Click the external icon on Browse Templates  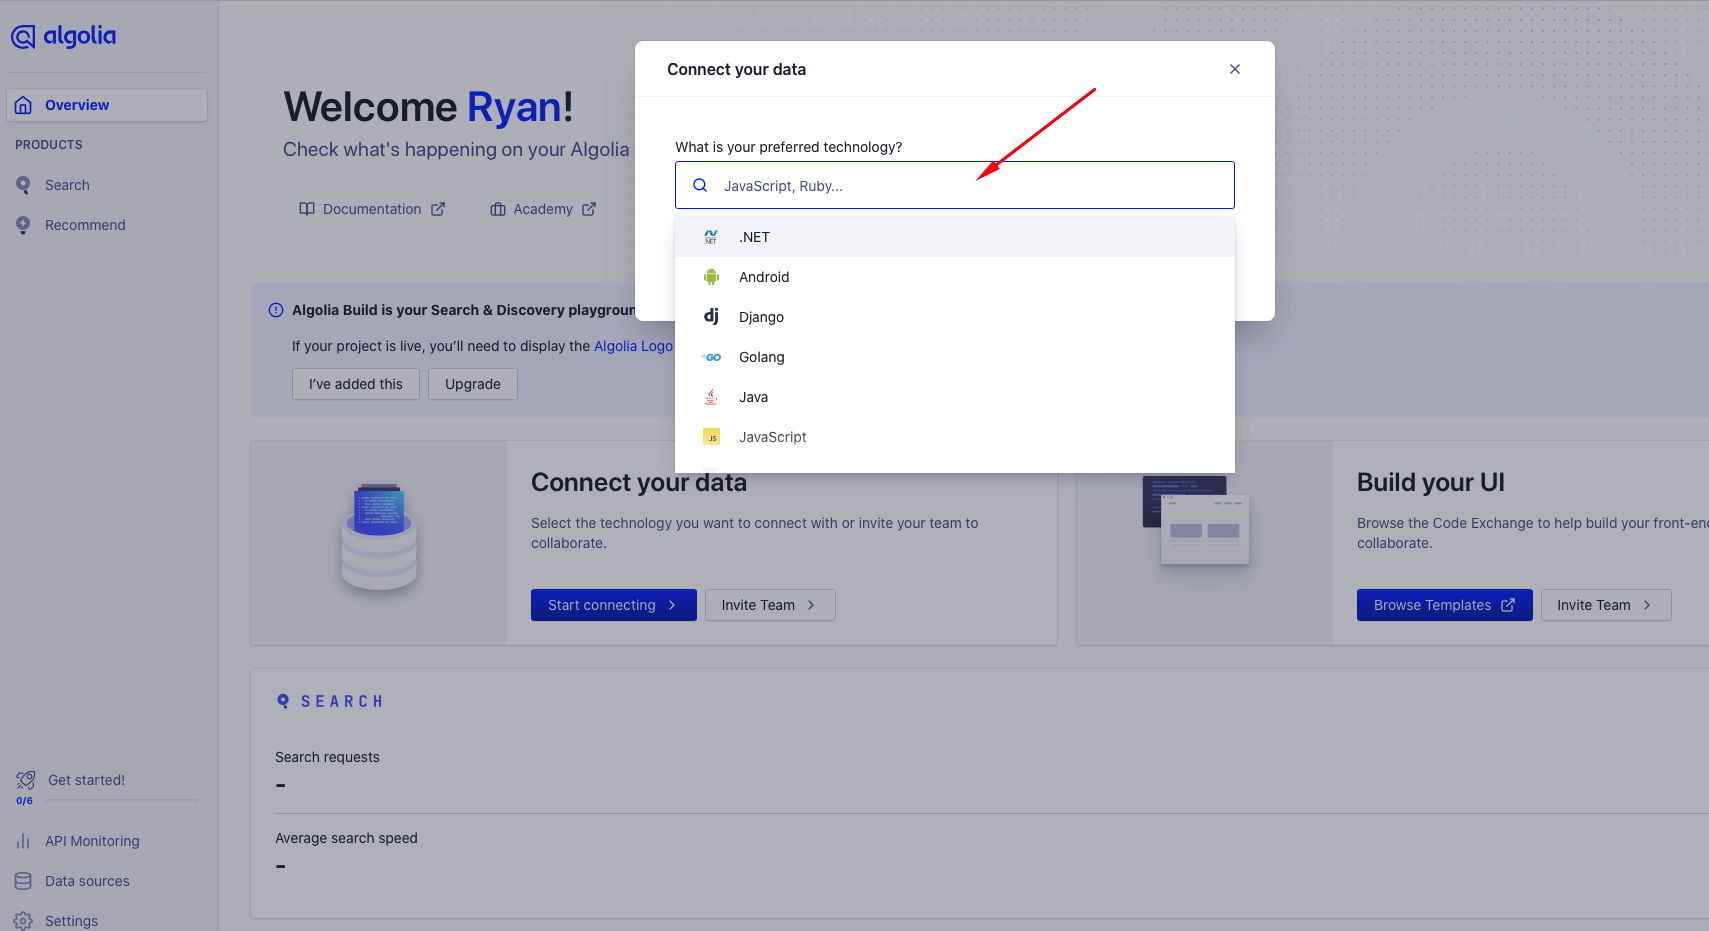[x=1508, y=605]
